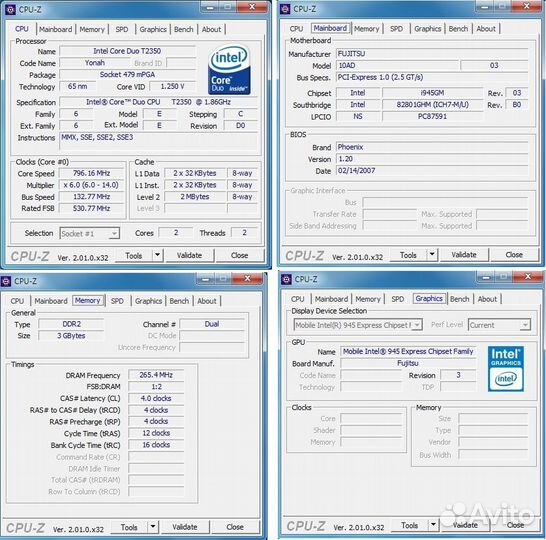Click the Bank Cycle Time value 16 clocks
Screen dimensions: 546x540
click(156, 445)
